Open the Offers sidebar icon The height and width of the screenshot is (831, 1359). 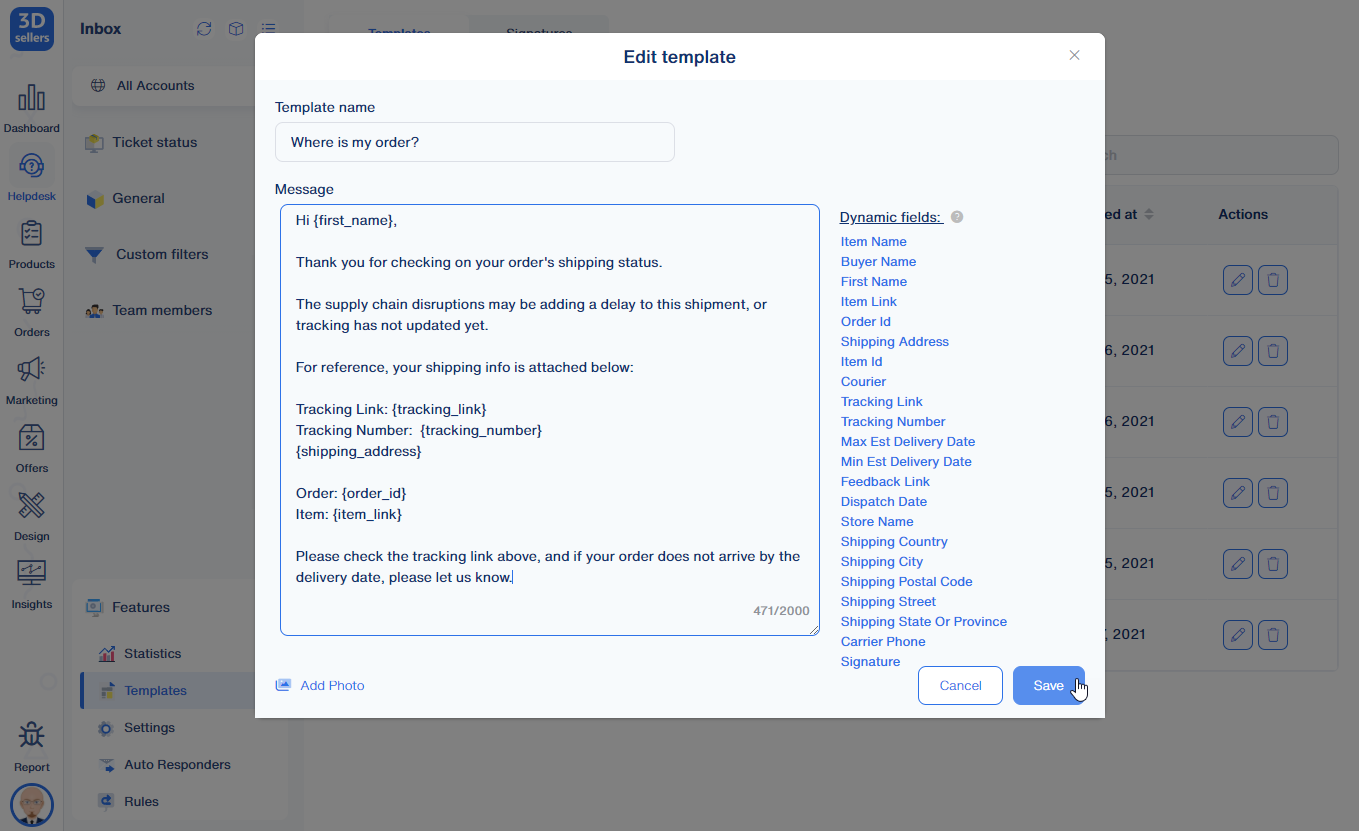pyautogui.click(x=31, y=439)
